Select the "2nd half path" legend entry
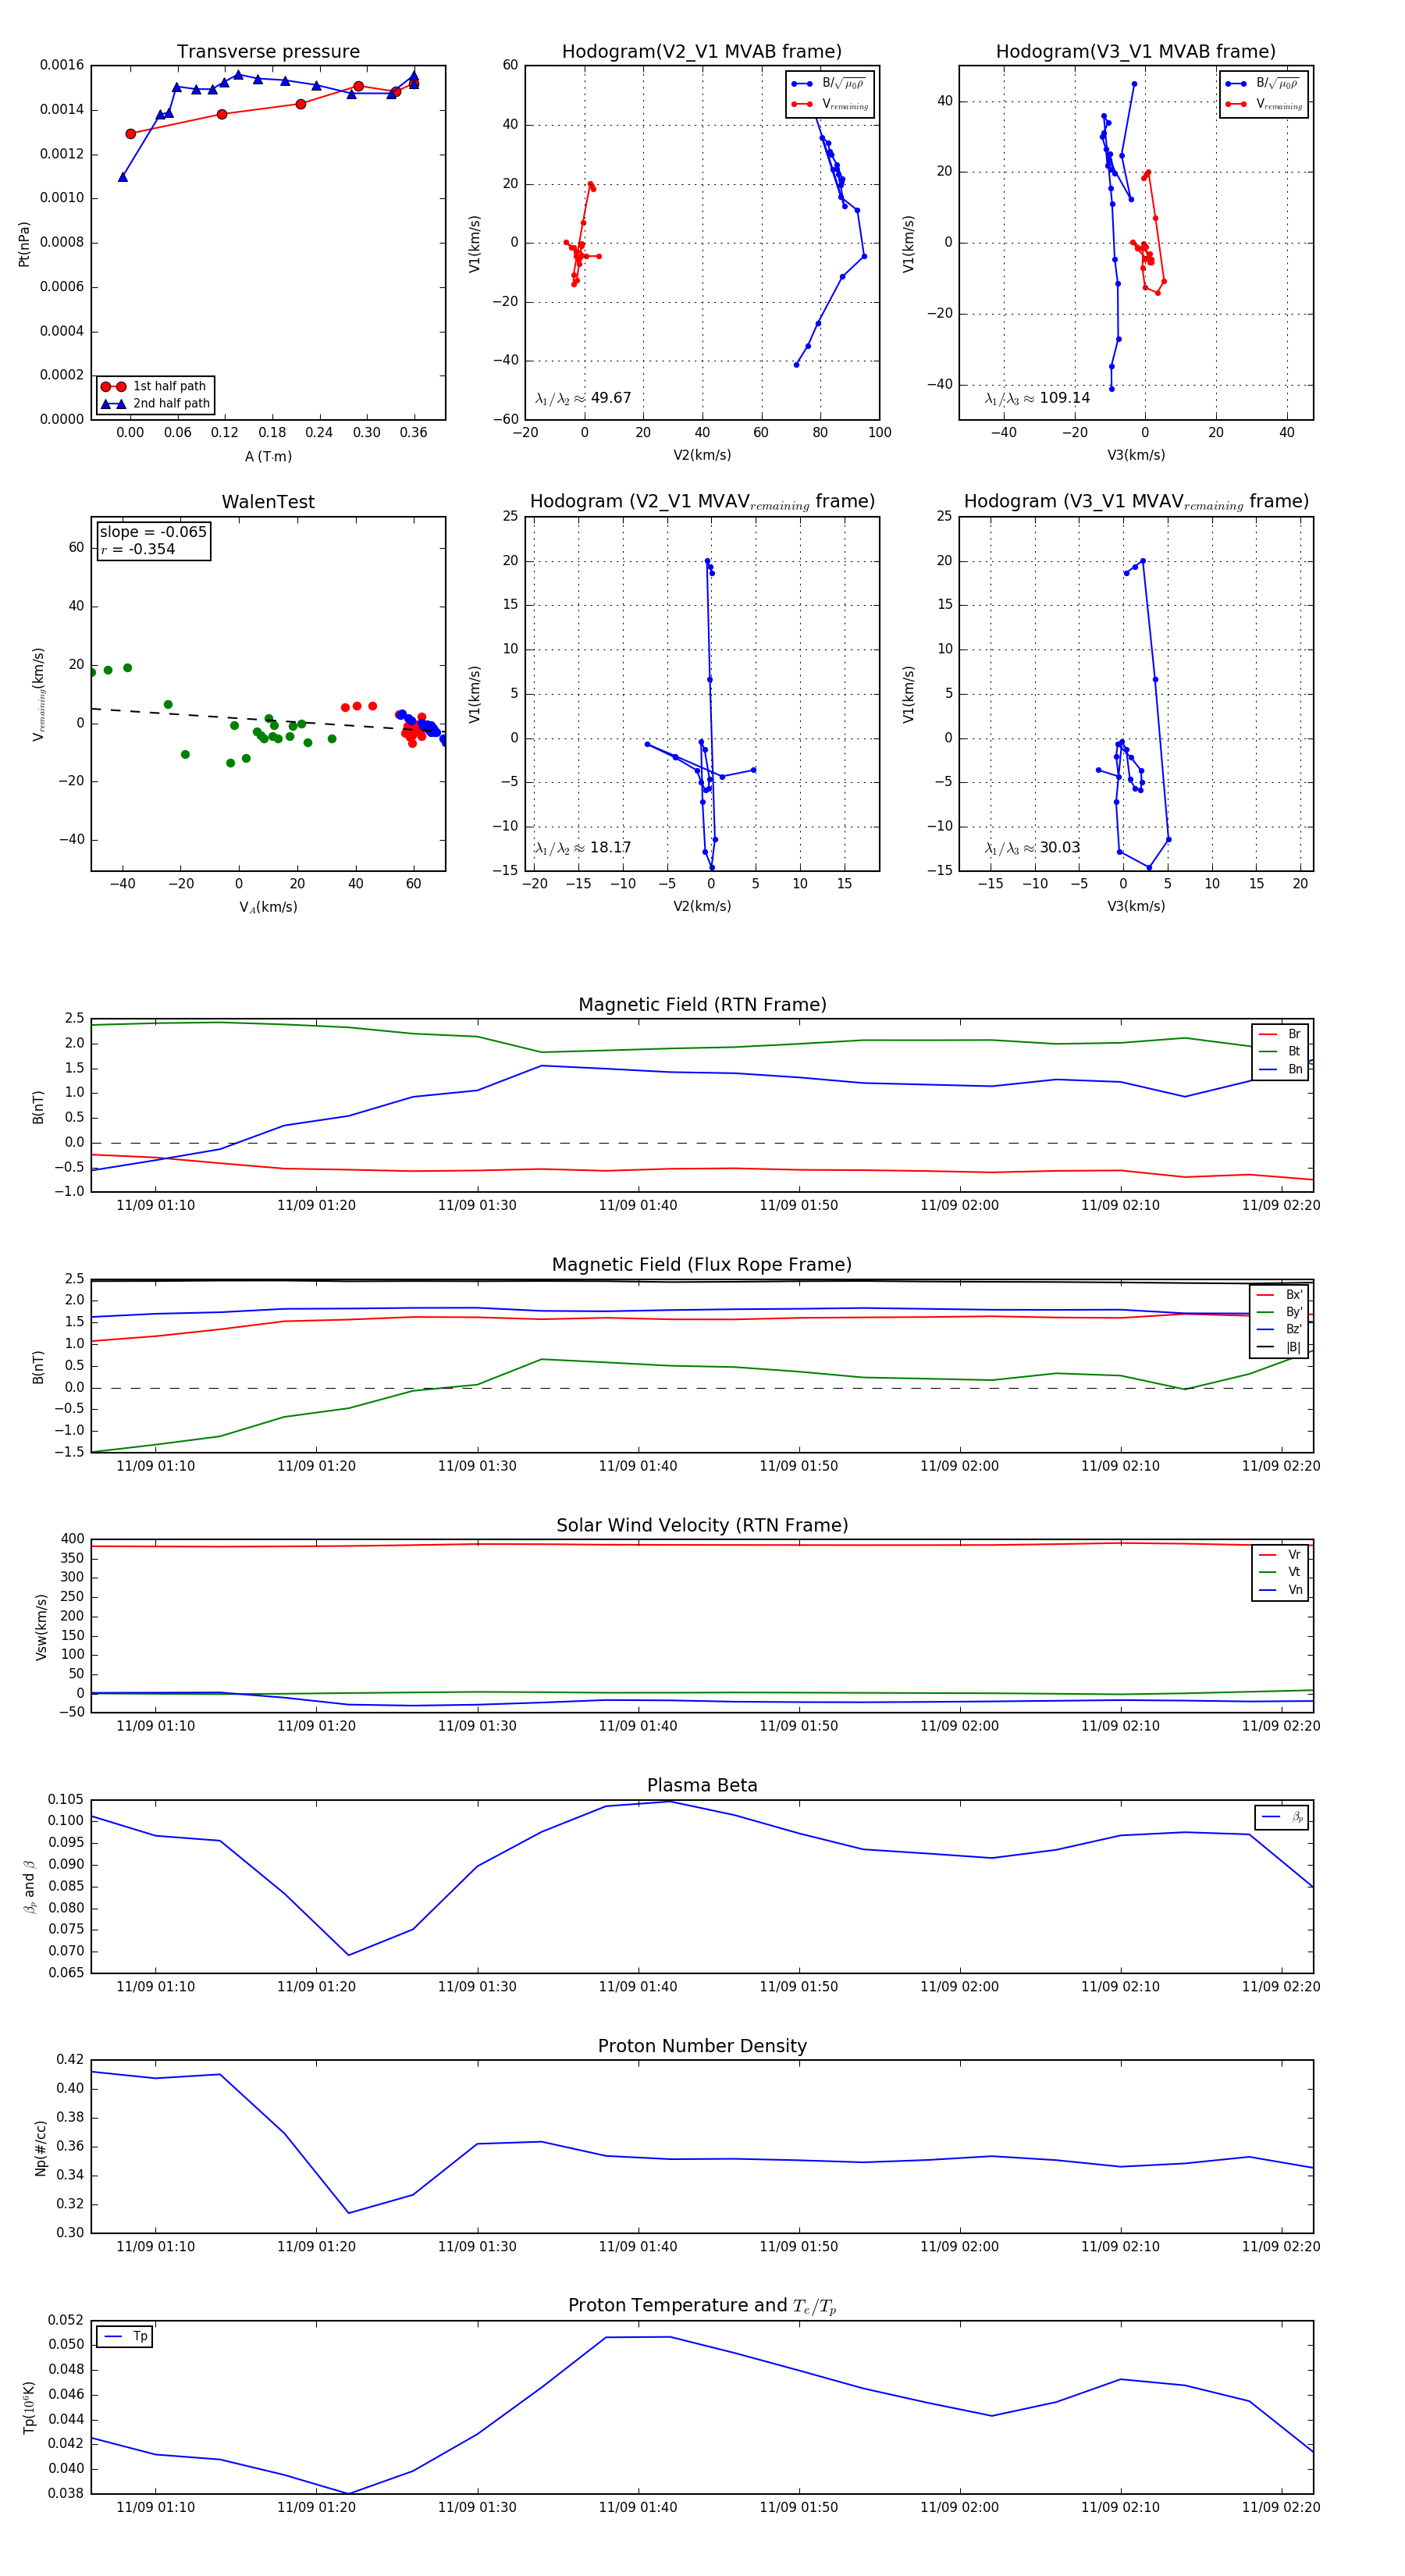The width and height of the screenshot is (1405, 2576). coord(155,404)
